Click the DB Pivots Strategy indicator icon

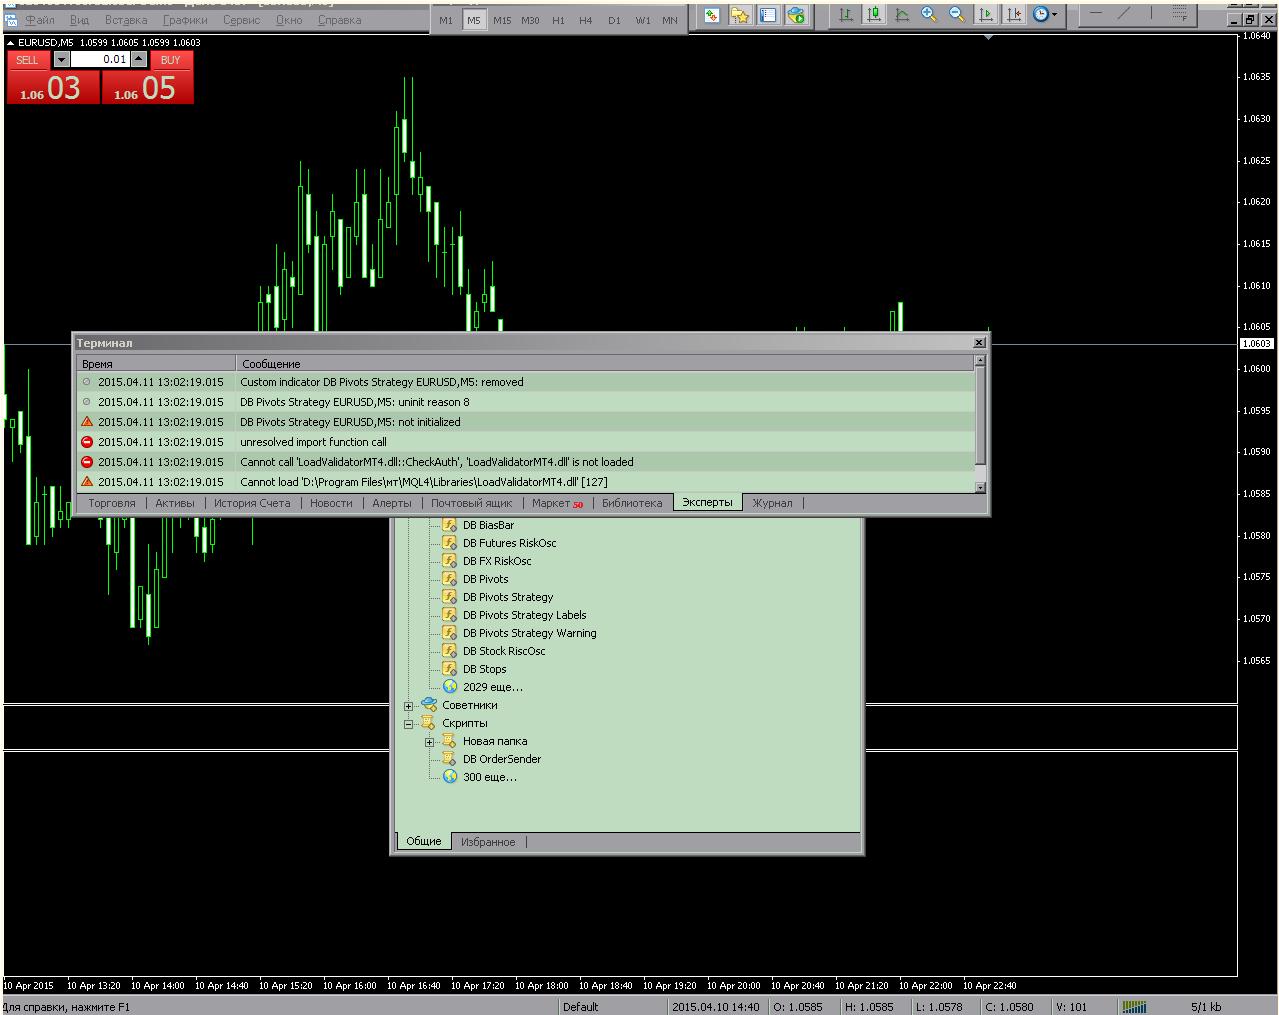450,597
